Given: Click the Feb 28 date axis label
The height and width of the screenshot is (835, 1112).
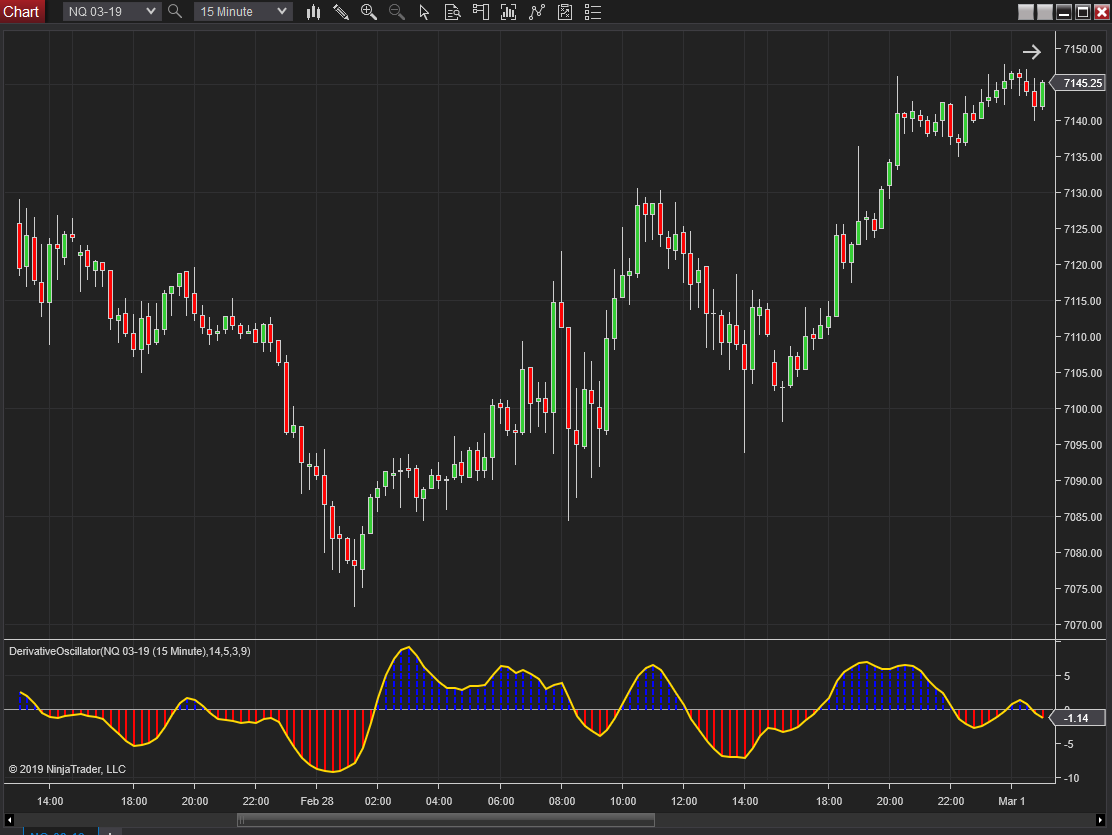Looking at the screenshot, I should [x=316, y=801].
